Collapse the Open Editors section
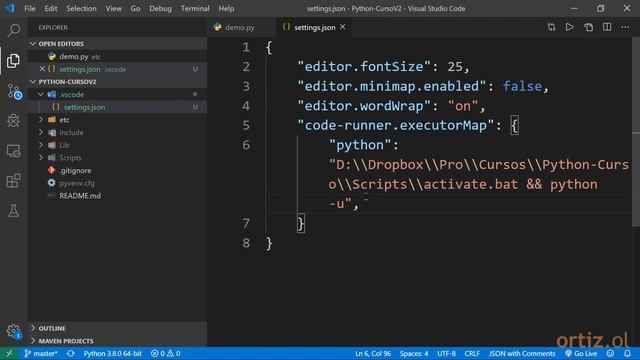 click(33, 44)
